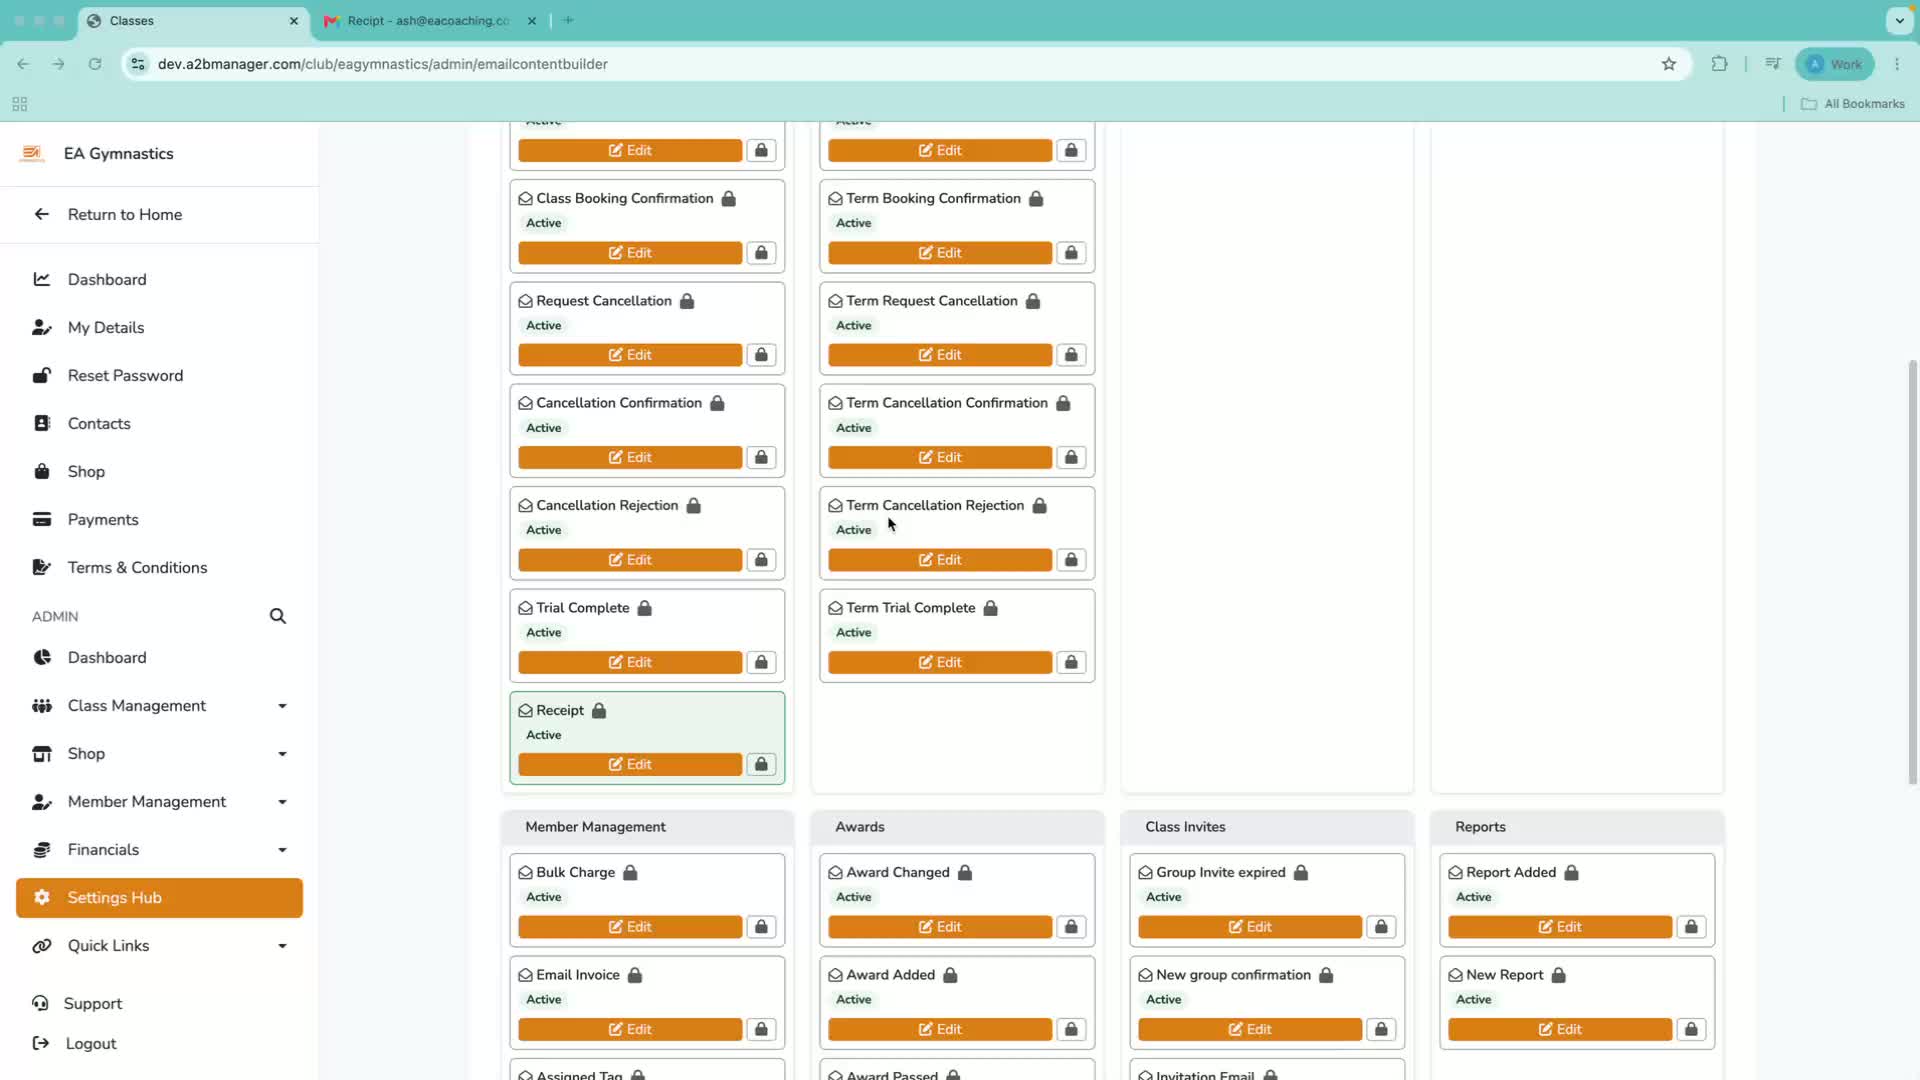Viewport: 1920px width, 1080px height.
Task: Click the lock button in Receipt card
Action: 761,764
